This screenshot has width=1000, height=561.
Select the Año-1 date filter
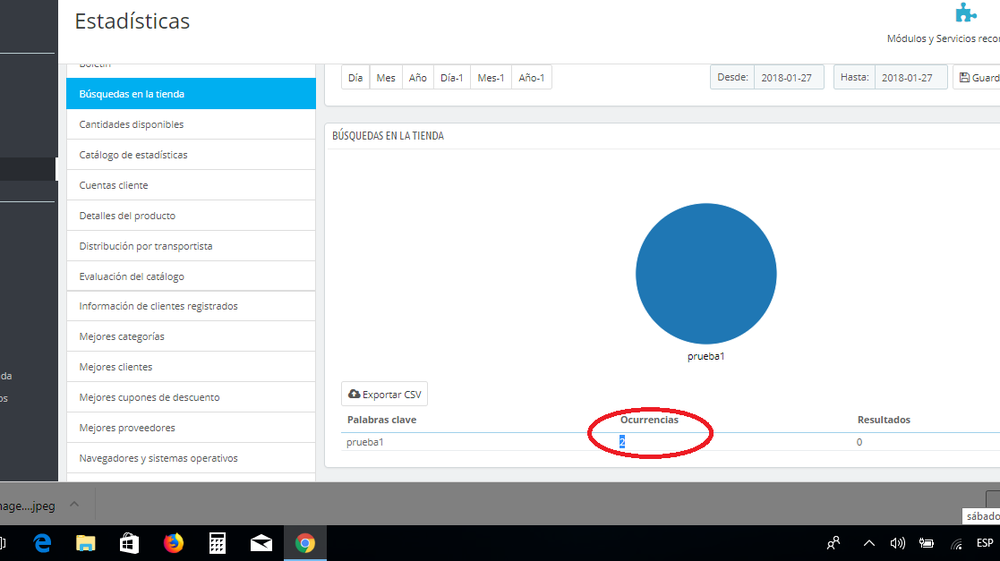[x=531, y=78]
